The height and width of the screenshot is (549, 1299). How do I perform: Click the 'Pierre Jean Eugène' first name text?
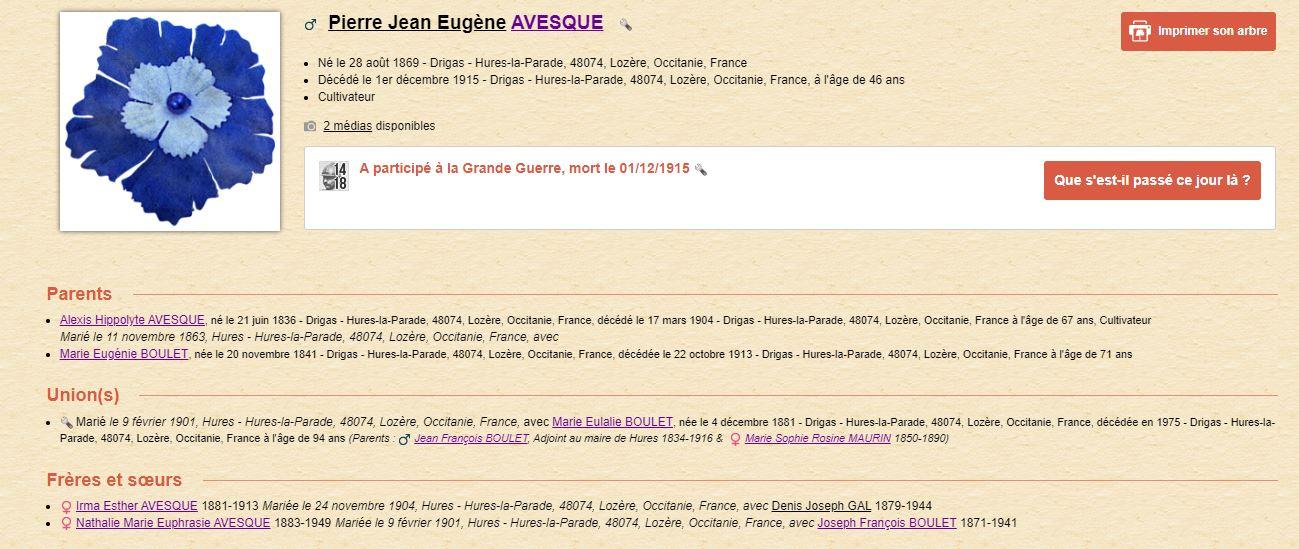click(416, 23)
